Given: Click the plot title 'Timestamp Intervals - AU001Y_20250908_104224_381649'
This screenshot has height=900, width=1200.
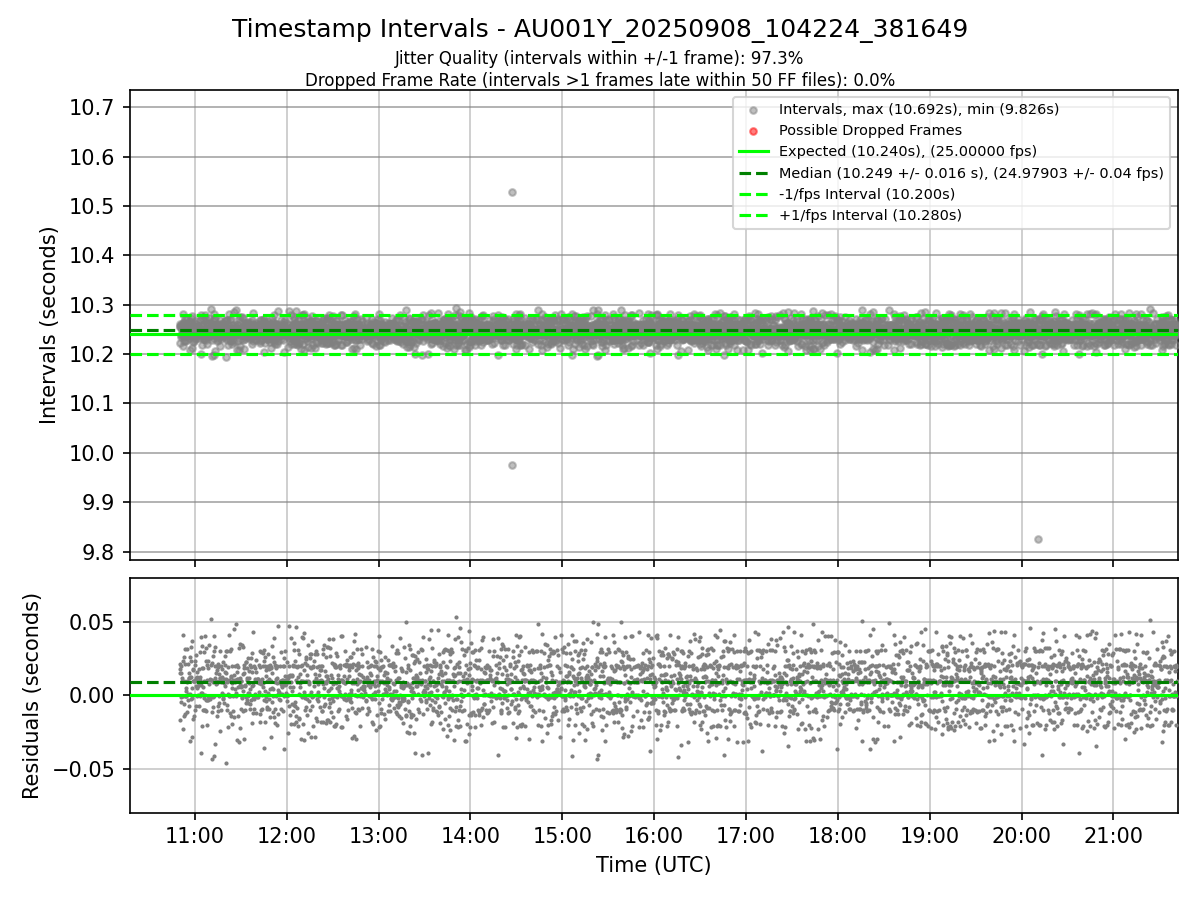Looking at the screenshot, I should tap(600, 29).
